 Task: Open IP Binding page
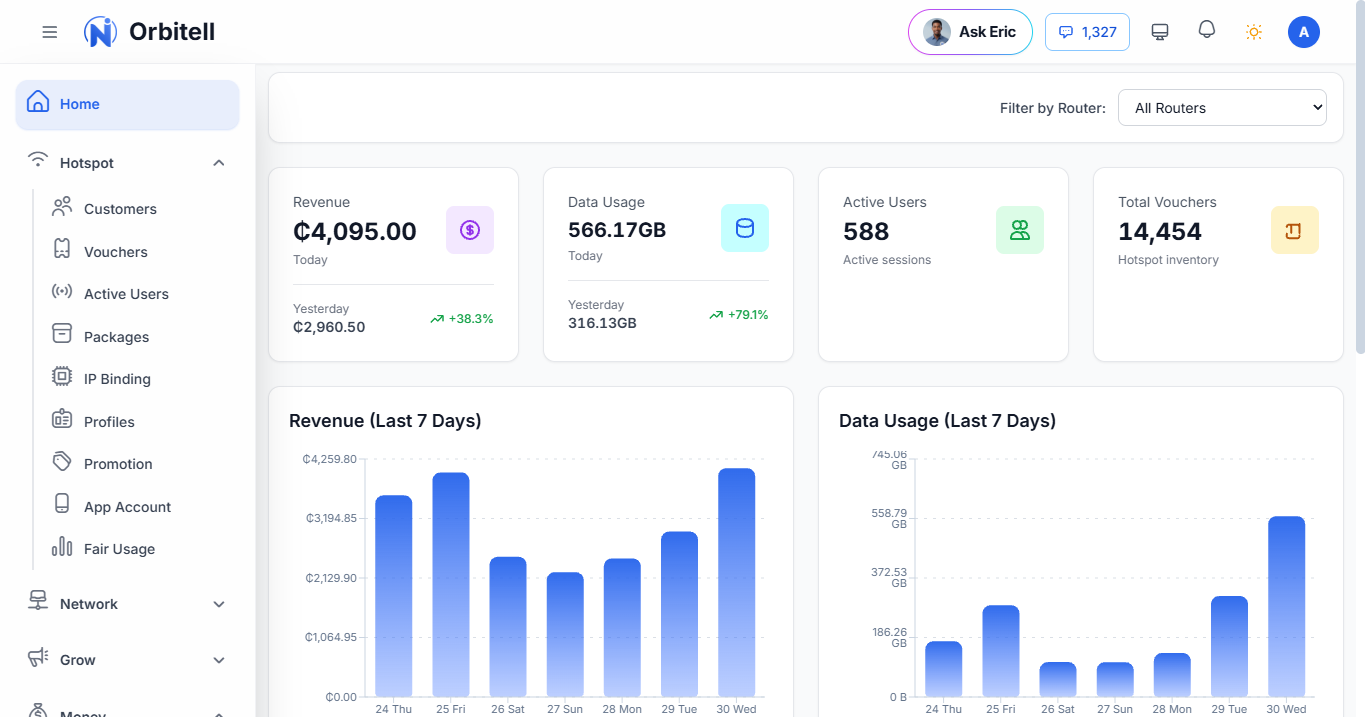click(x=117, y=379)
